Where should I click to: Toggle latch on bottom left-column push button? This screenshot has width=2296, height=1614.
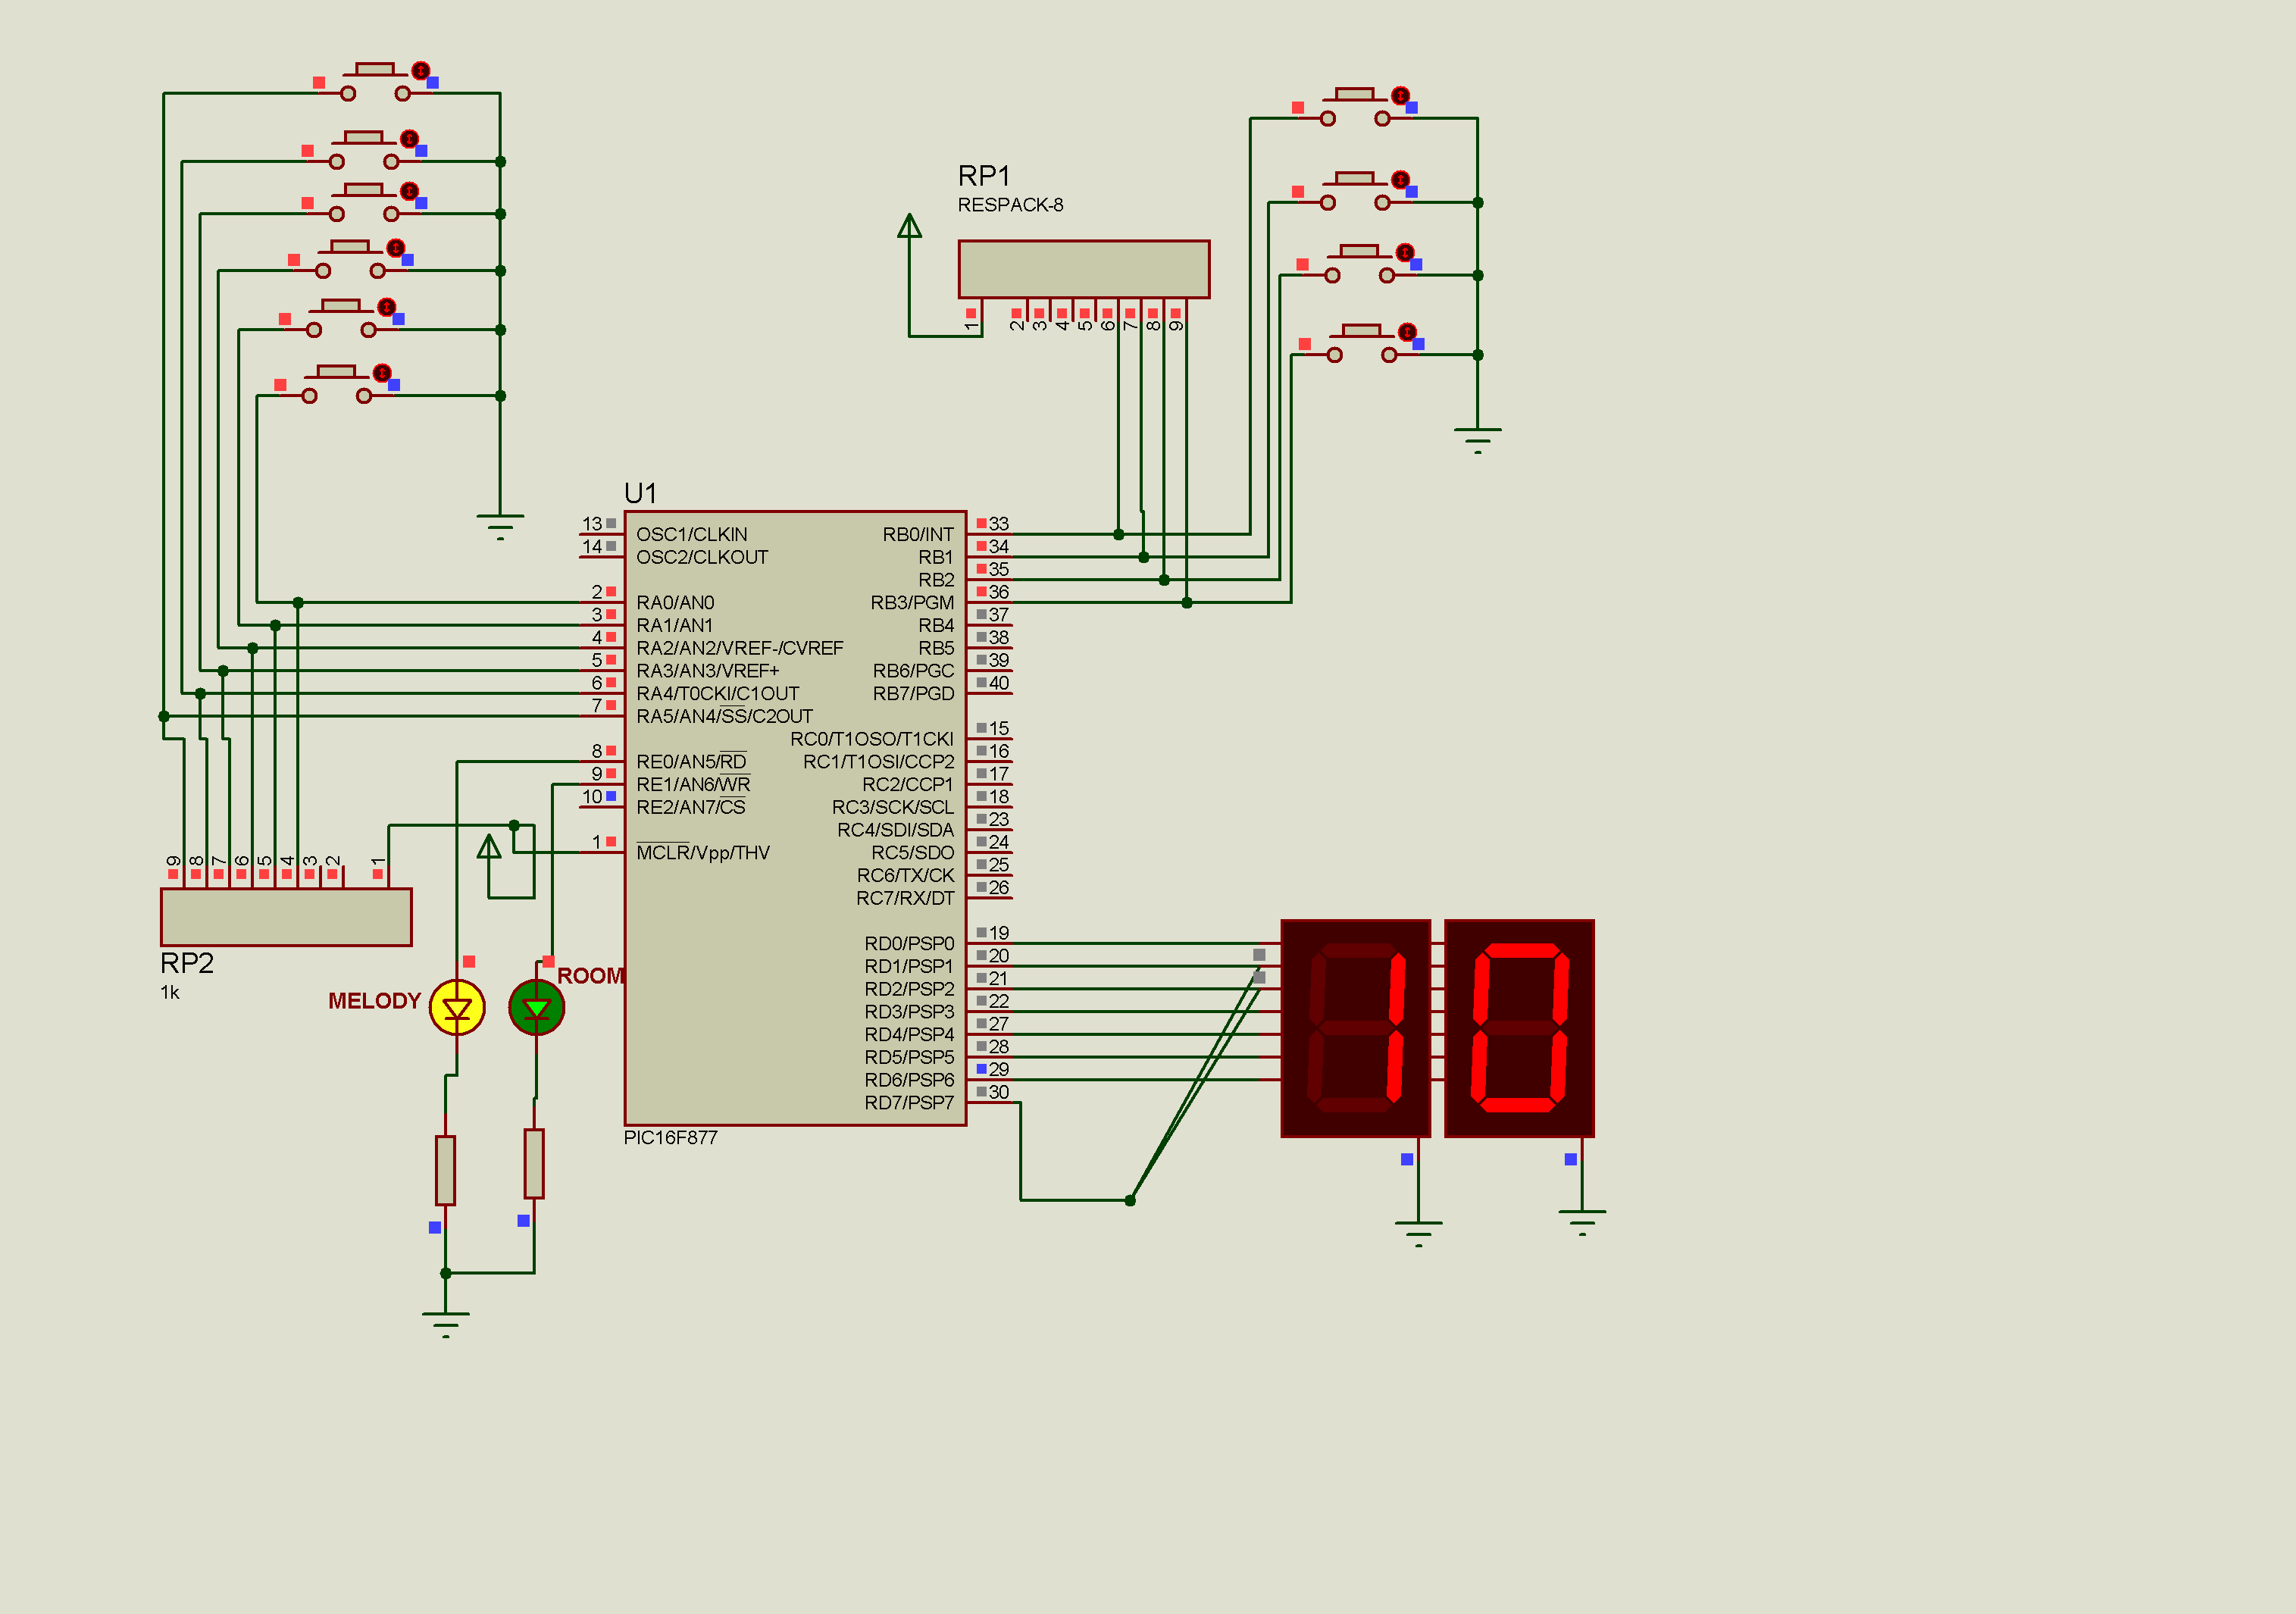point(382,373)
